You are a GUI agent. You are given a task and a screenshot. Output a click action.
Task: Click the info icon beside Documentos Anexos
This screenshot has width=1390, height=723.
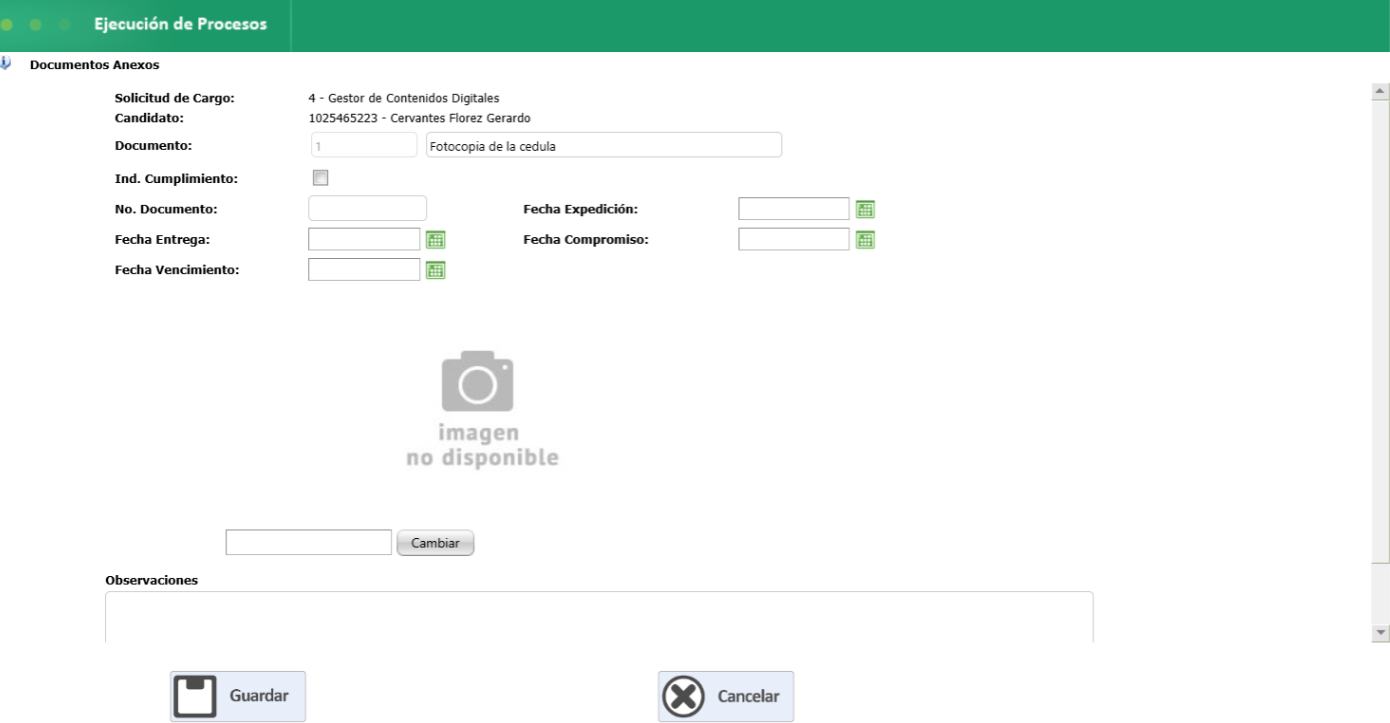(x=6, y=64)
